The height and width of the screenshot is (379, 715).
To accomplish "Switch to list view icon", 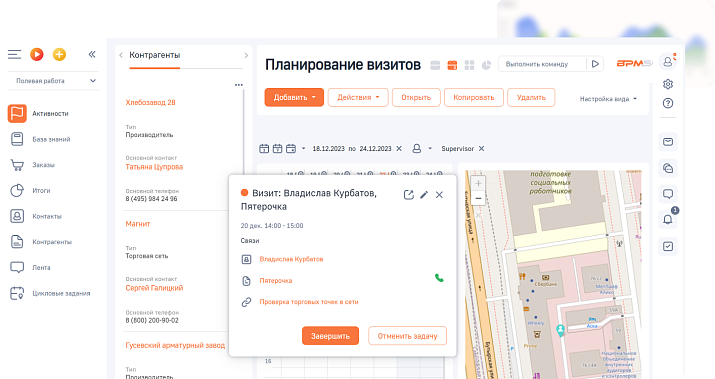I will point(435,65).
